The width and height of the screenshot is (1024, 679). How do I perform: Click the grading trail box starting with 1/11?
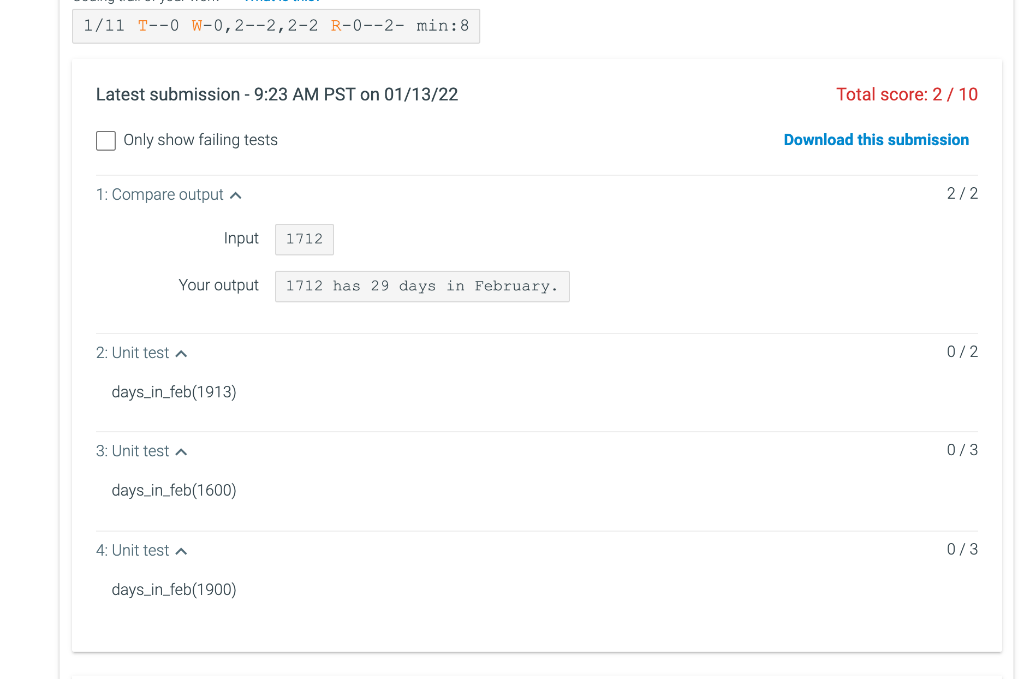click(276, 26)
